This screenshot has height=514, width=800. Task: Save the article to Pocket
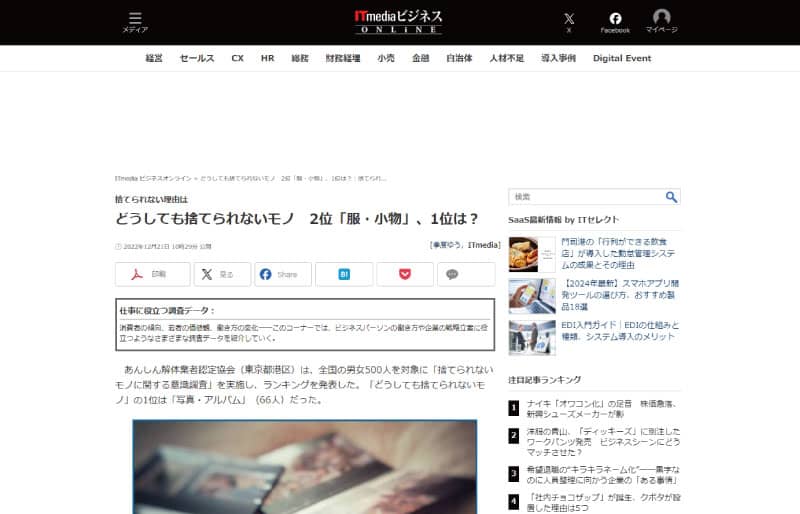click(x=405, y=274)
